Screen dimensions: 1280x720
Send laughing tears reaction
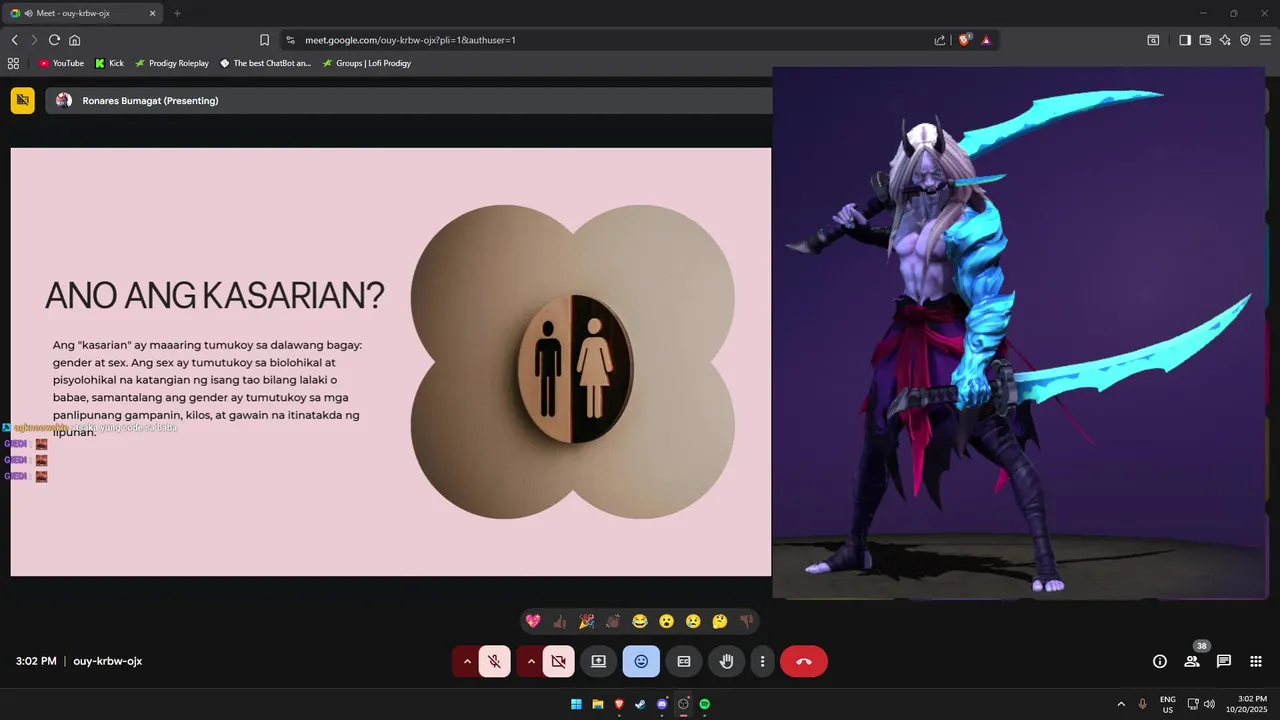coord(640,621)
